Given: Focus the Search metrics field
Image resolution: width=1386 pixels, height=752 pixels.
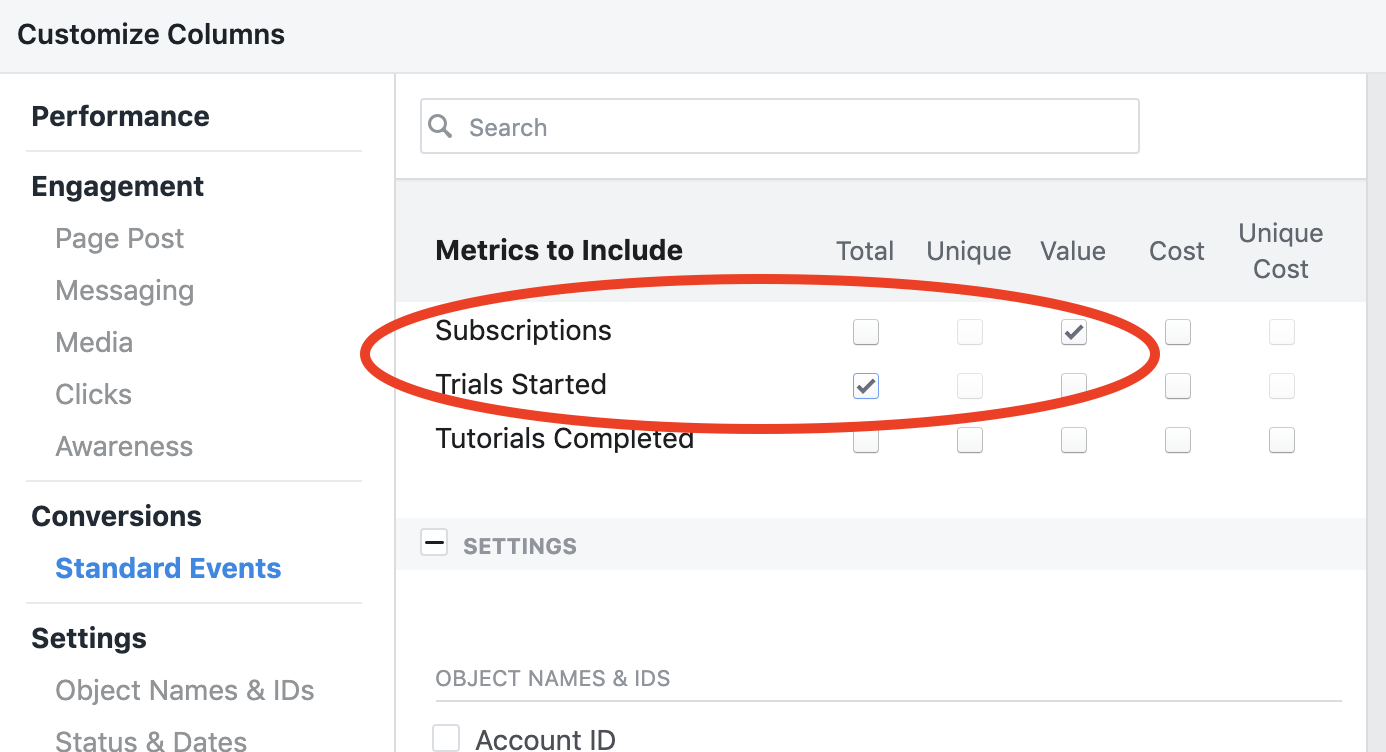Looking at the screenshot, I should pyautogui.click(x=779, y=126).
